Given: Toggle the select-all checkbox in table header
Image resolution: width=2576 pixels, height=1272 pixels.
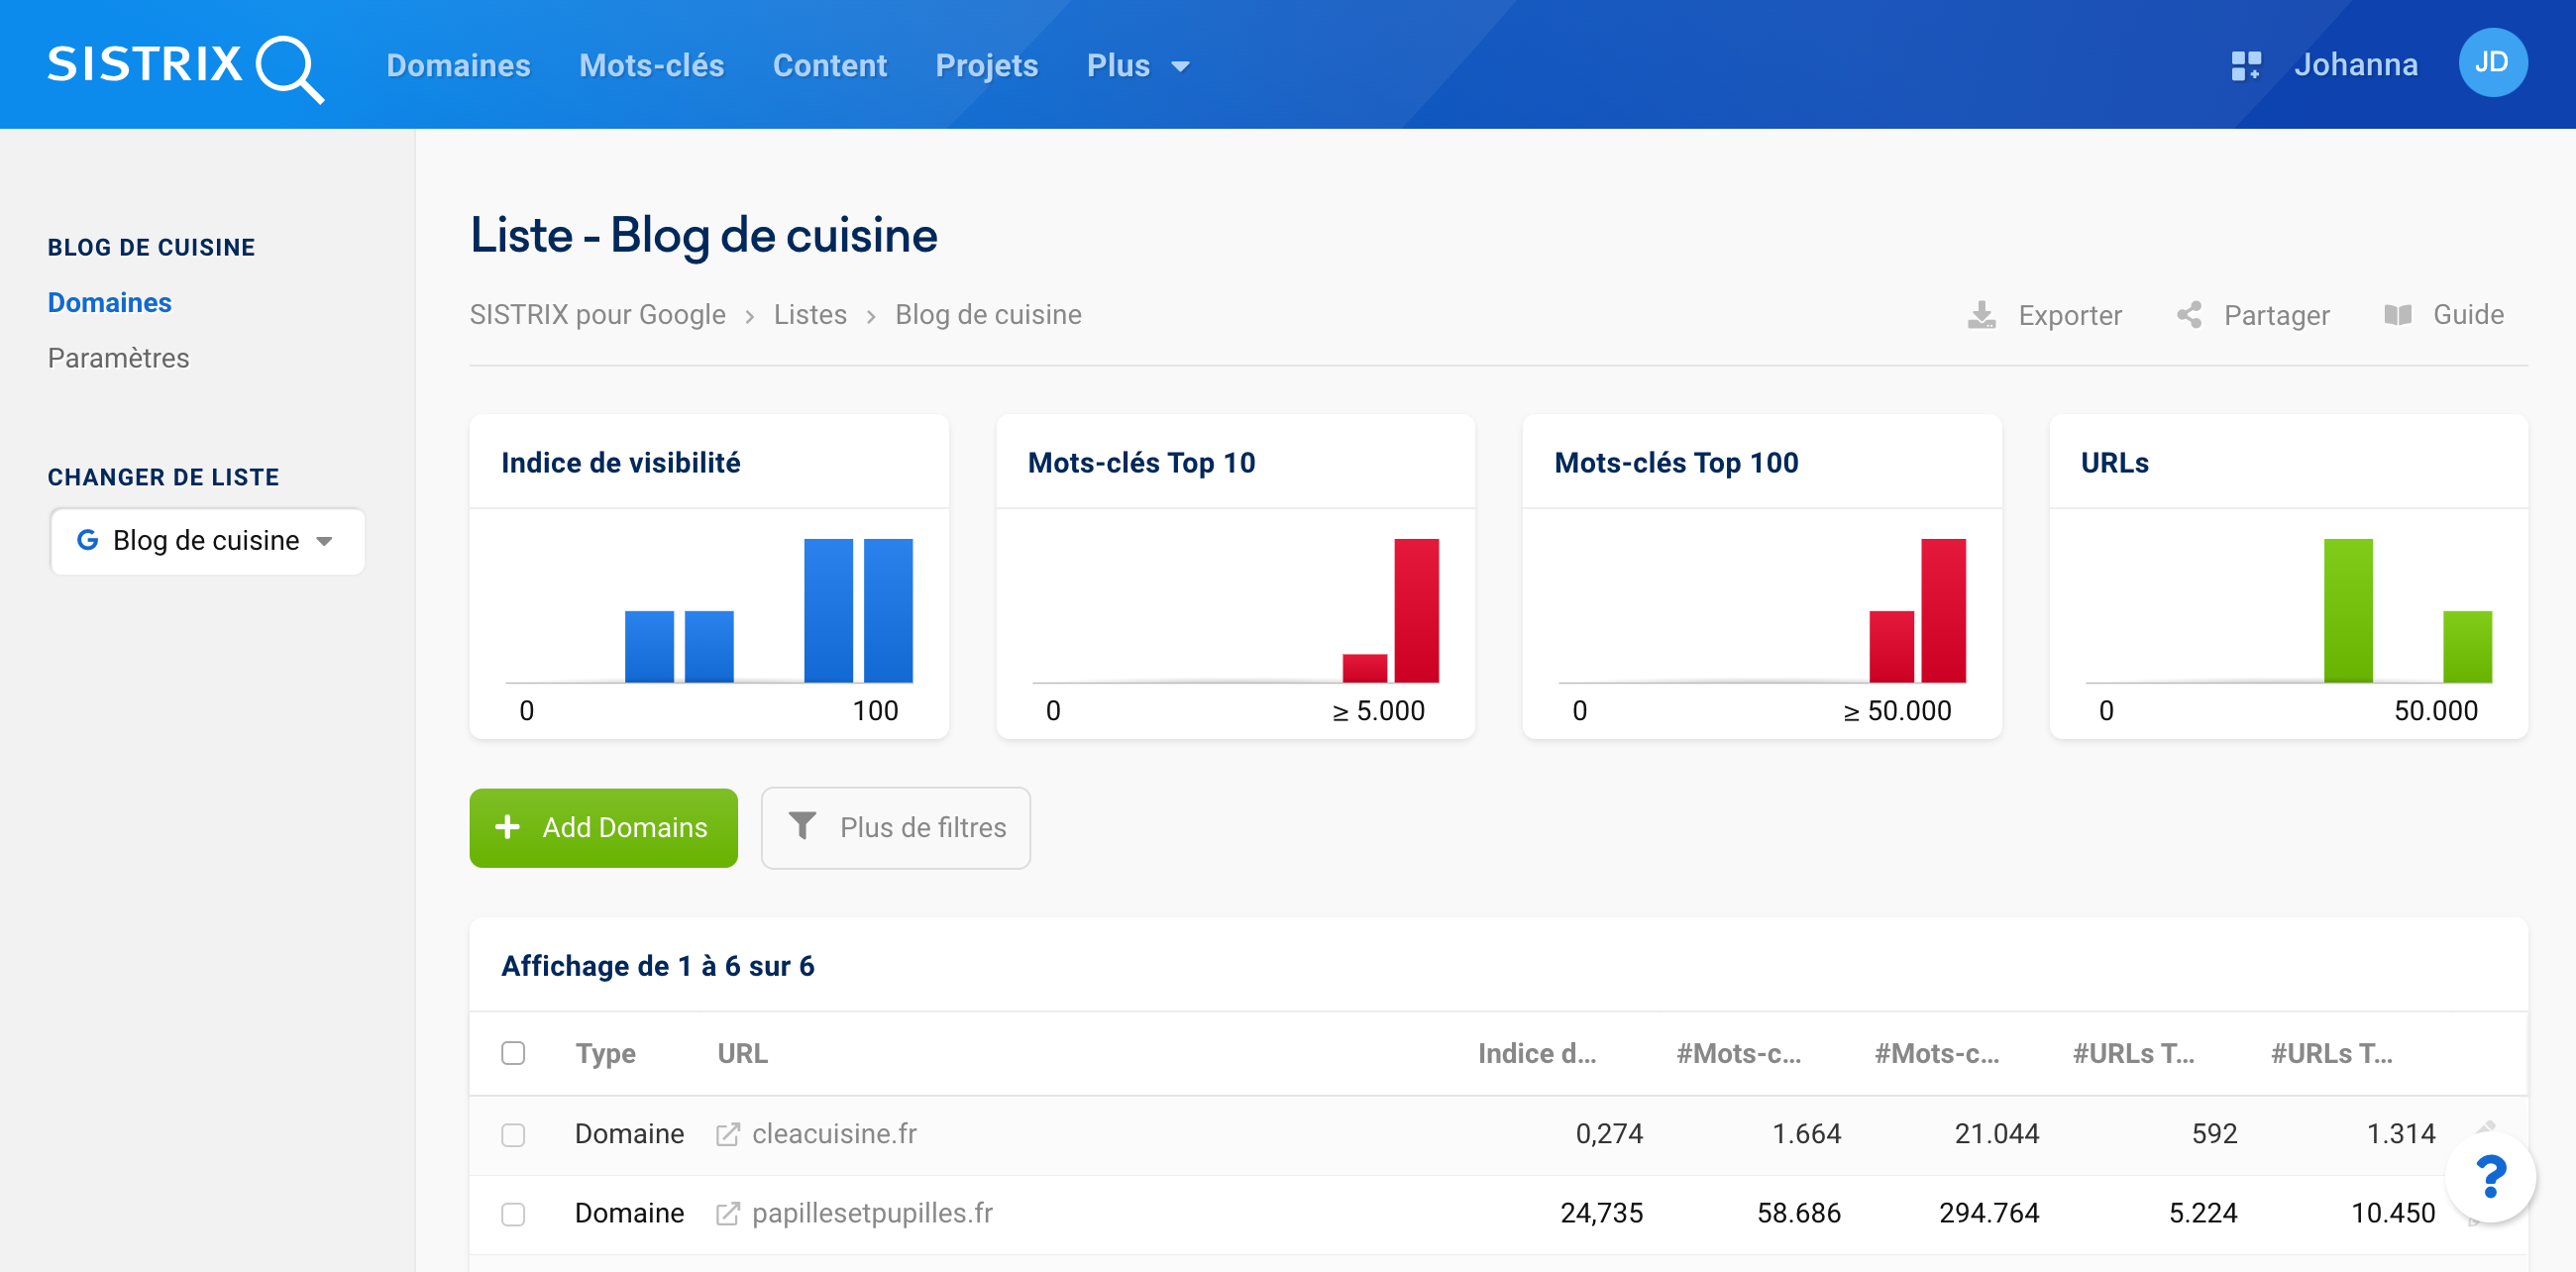Looking at the screenshot, I should point(513,1053).
